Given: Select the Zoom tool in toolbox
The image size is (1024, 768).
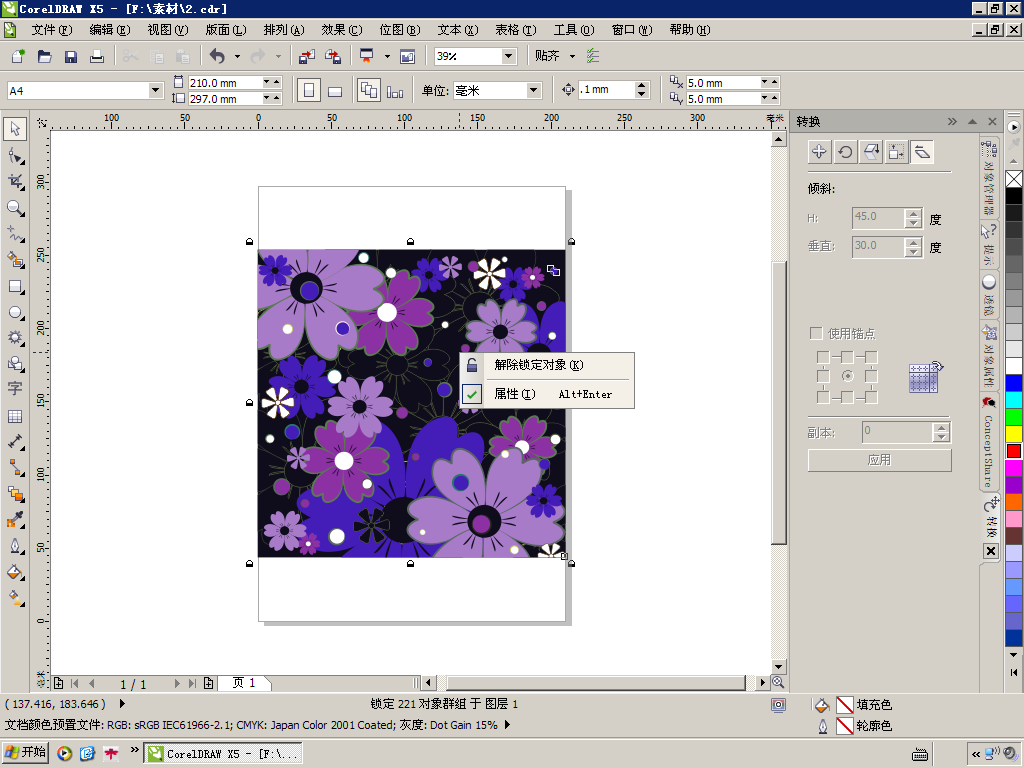Looking at the screenshot, I should coord(15,208).
